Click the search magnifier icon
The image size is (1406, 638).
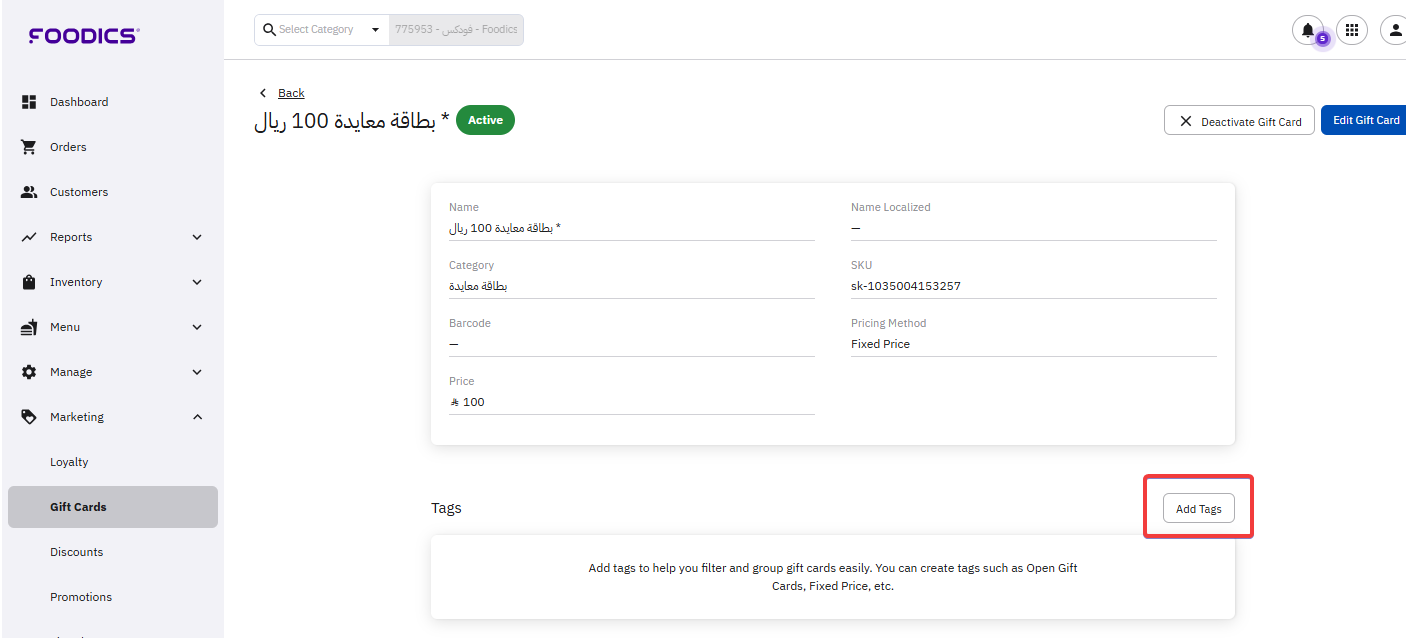(x=269, y=30)
